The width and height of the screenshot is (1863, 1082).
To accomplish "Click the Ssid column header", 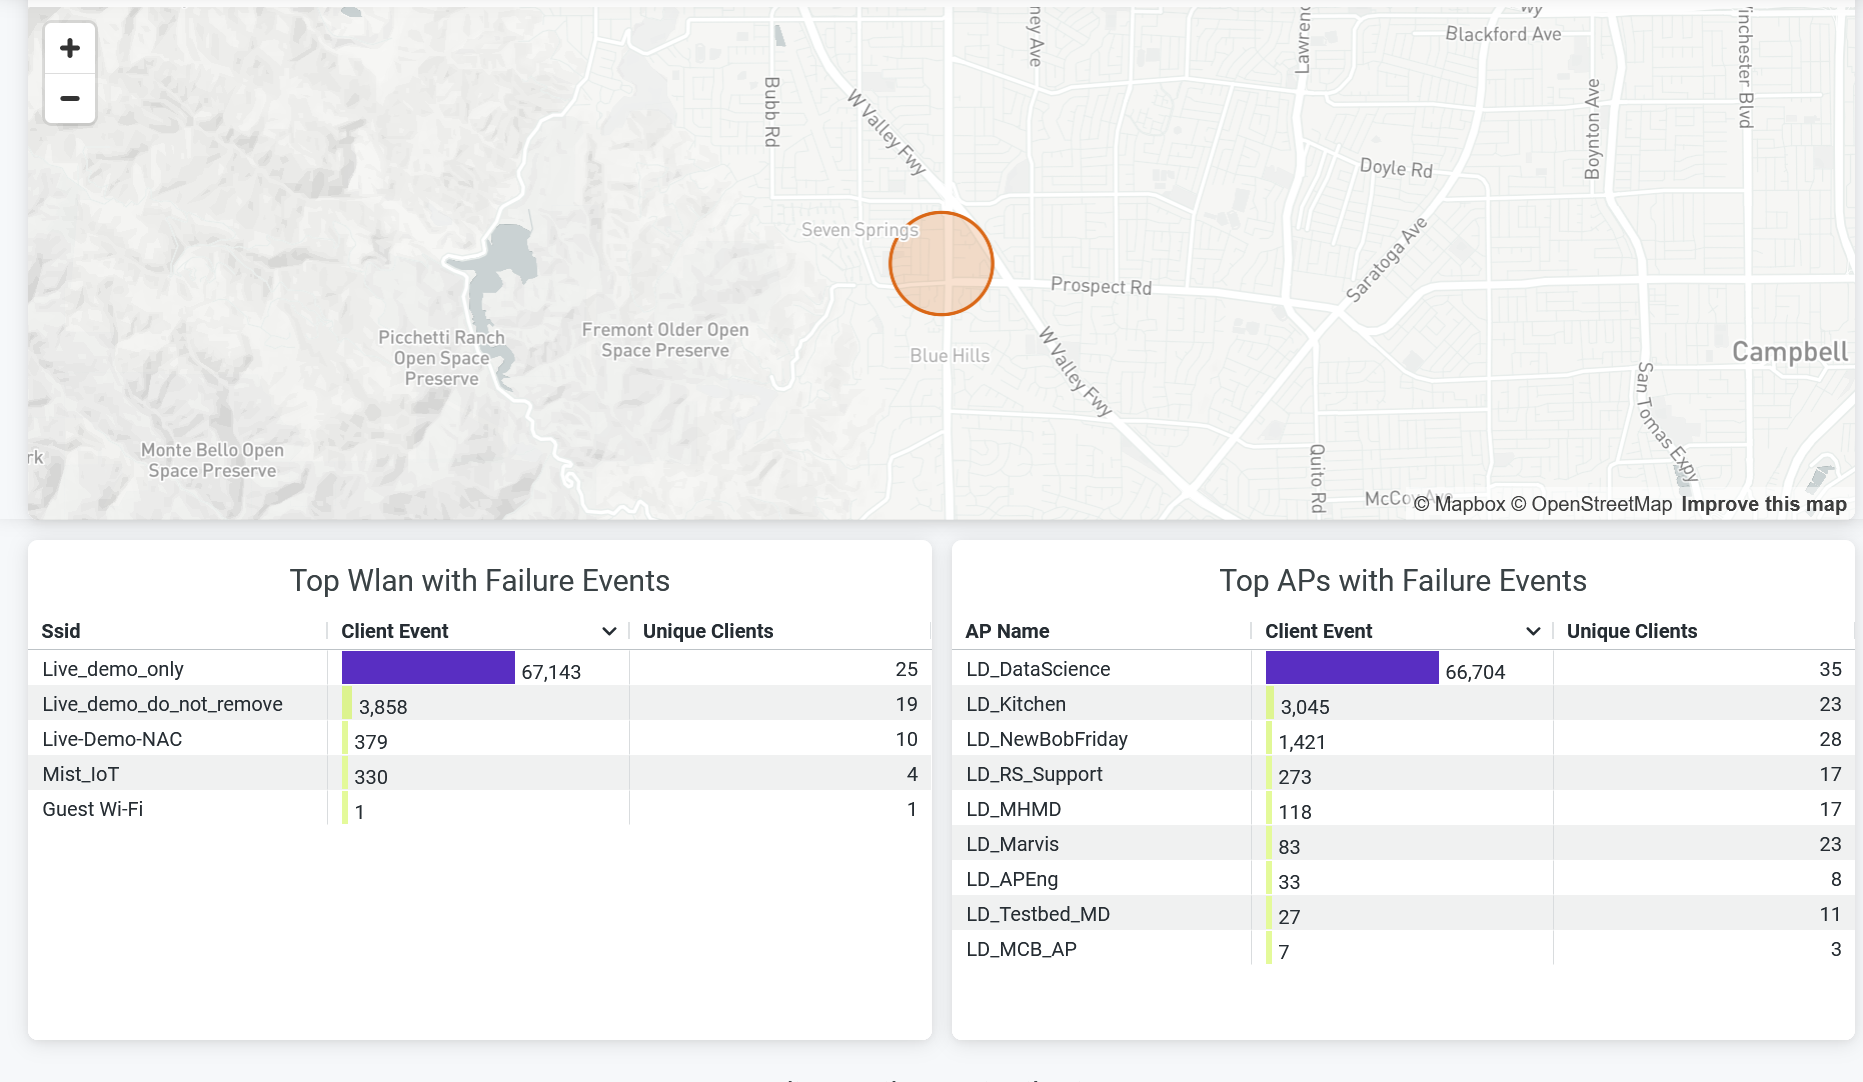I will pyautogui.click(x=61, y=631).
